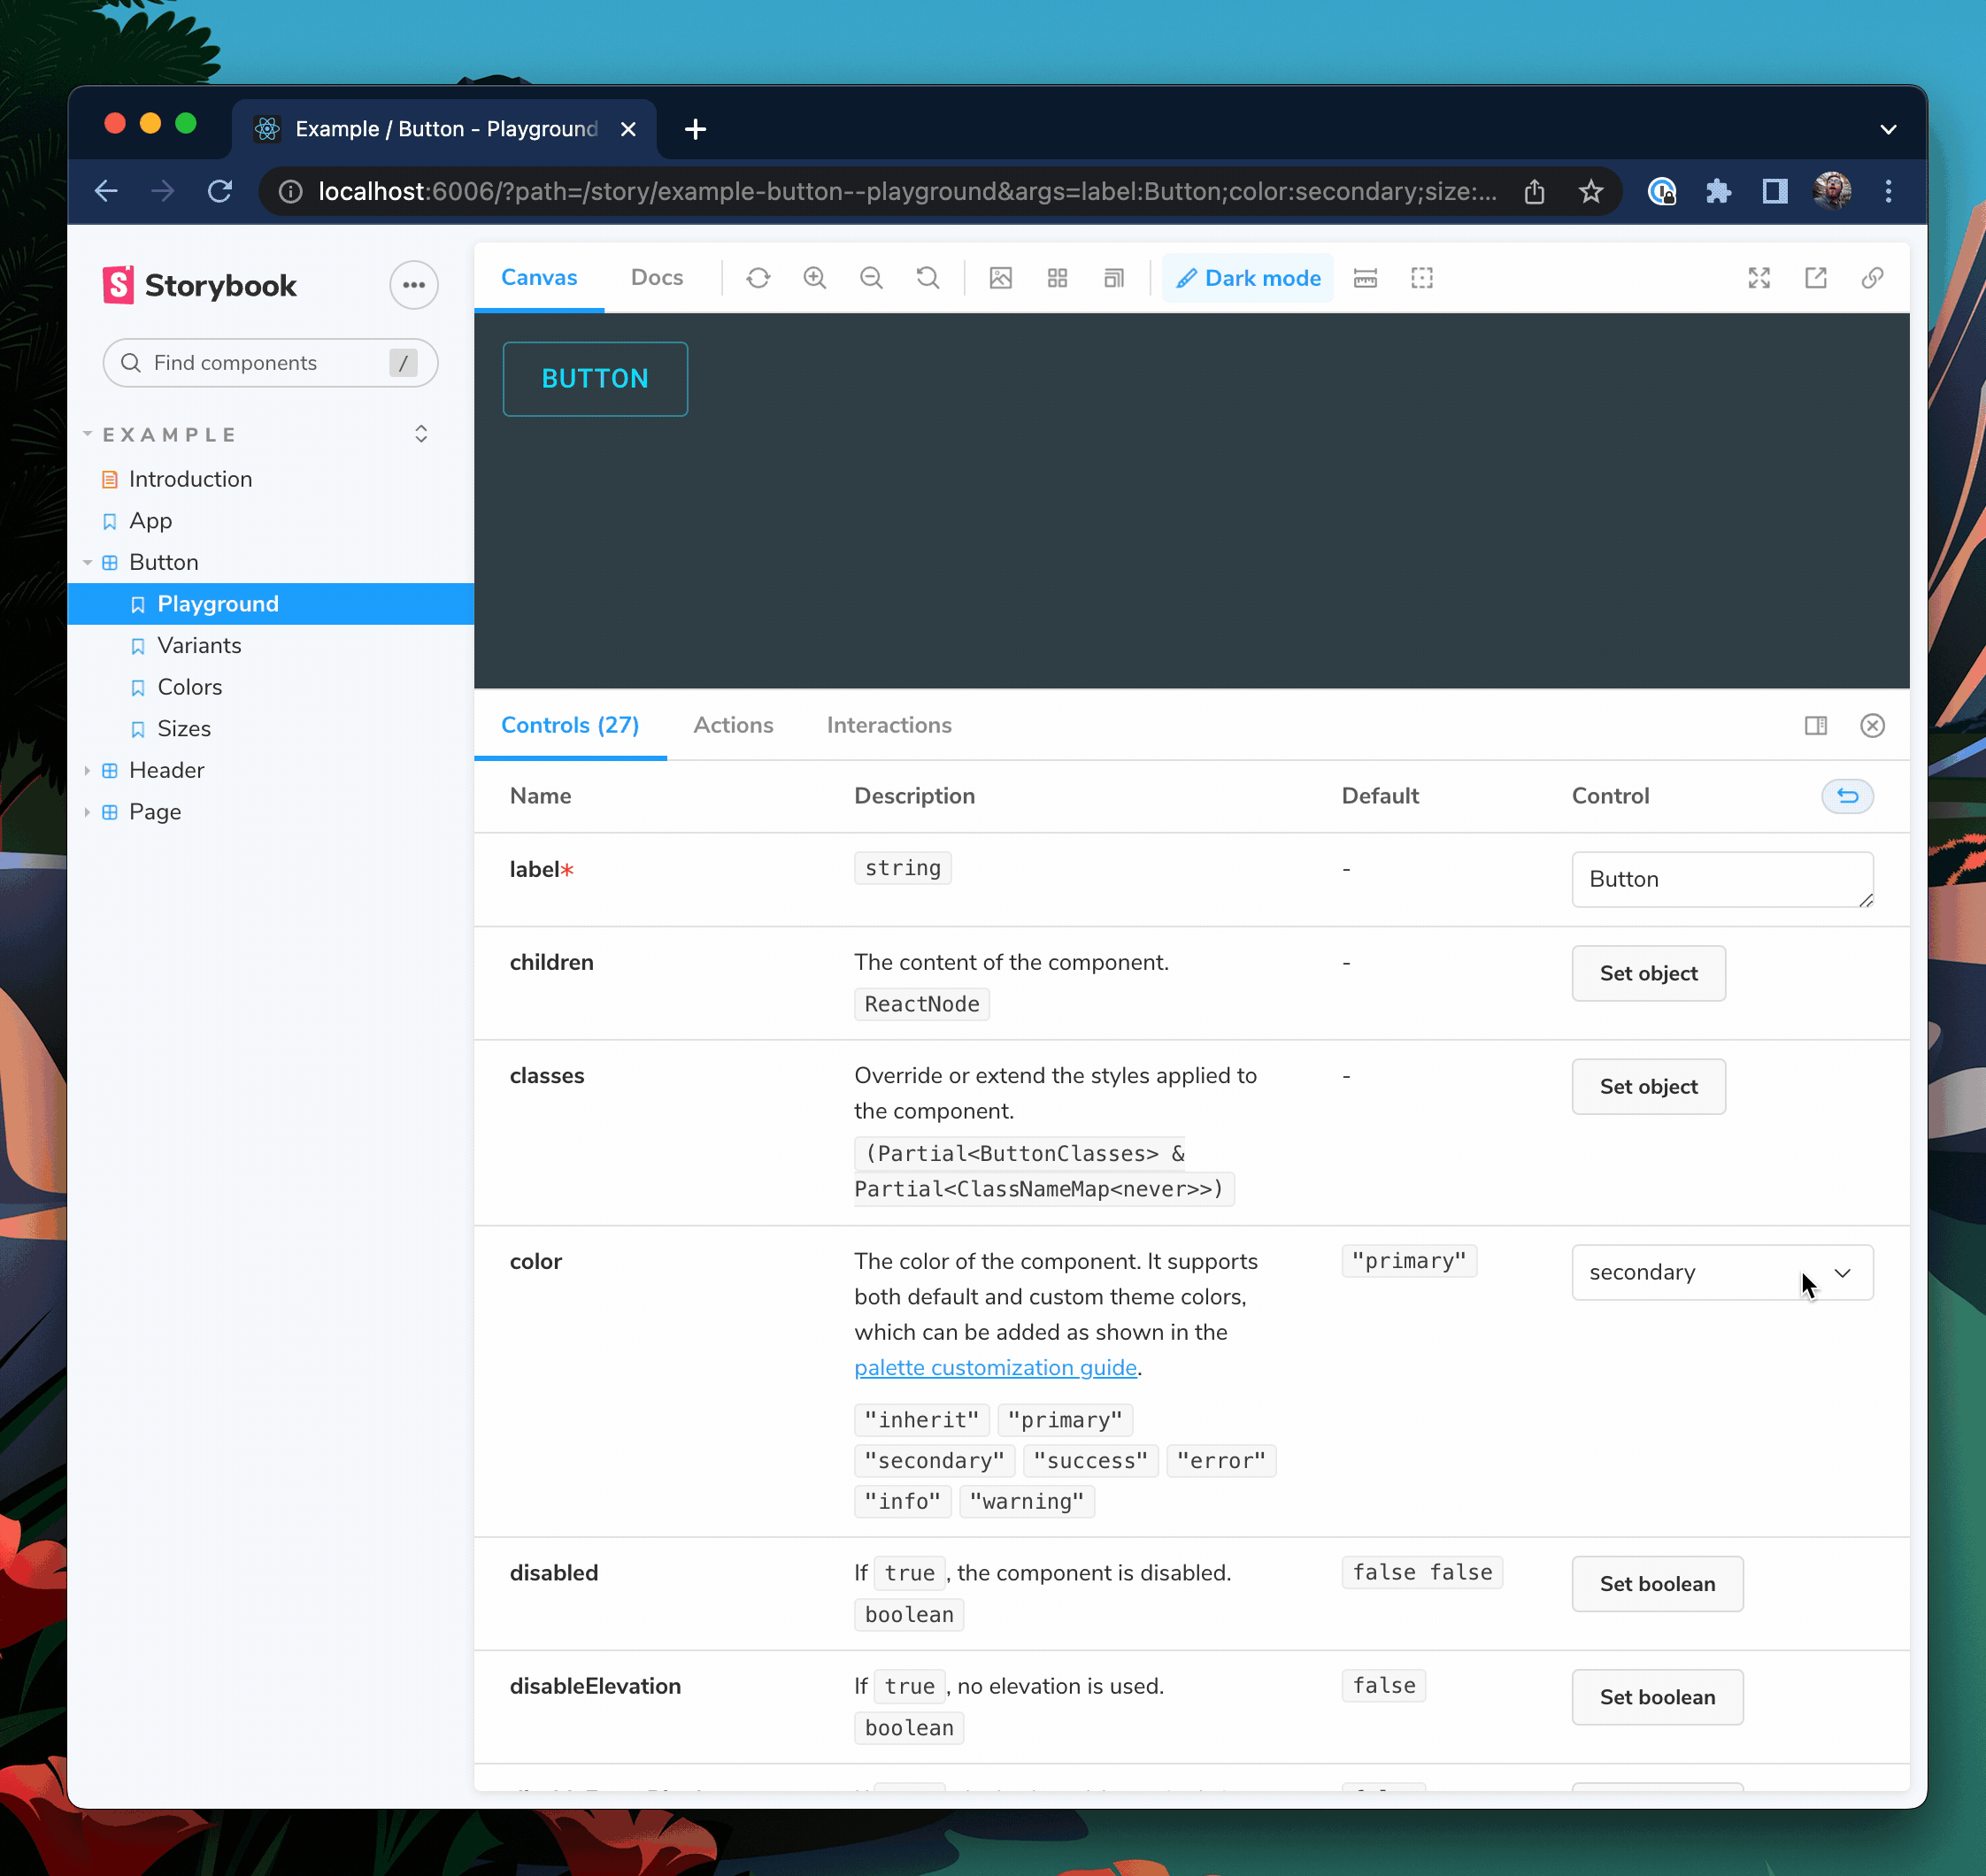Toggle the grid background icon

(1057, 278)
